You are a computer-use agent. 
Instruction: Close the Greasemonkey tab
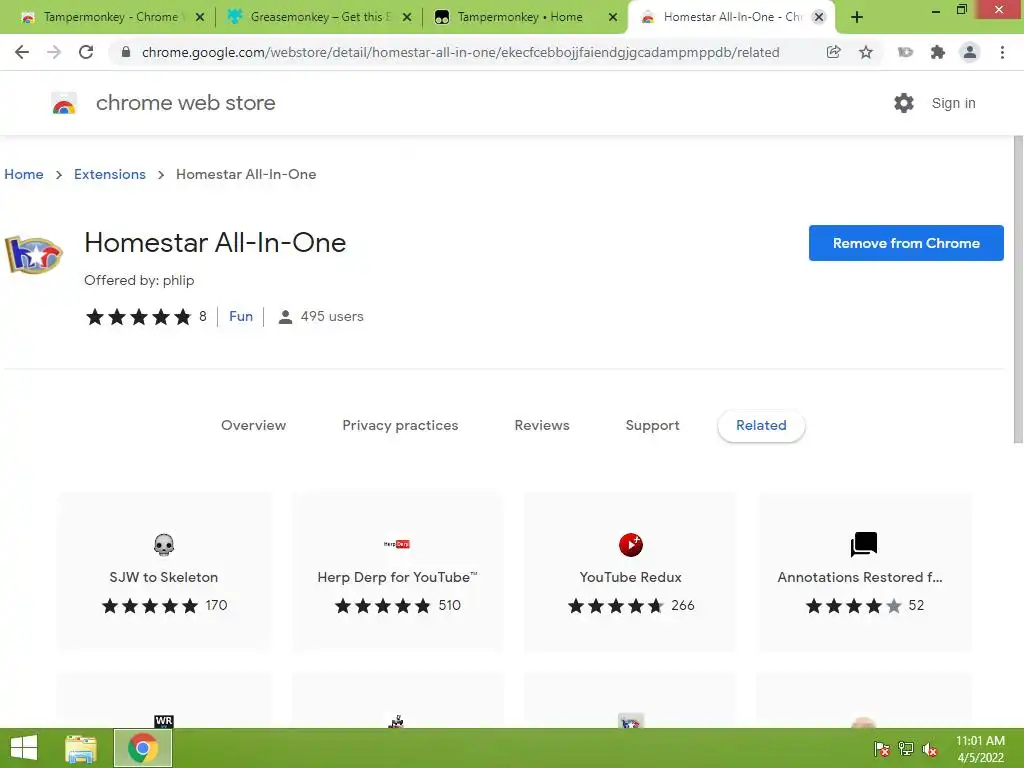(407, 18)
